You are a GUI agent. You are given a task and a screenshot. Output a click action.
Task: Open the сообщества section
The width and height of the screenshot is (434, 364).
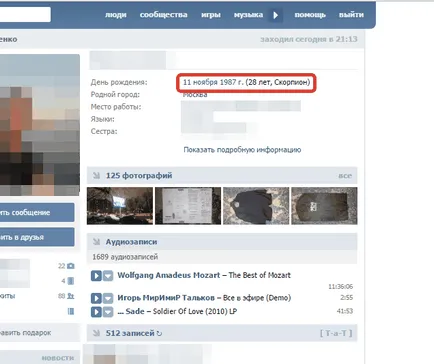163,15
